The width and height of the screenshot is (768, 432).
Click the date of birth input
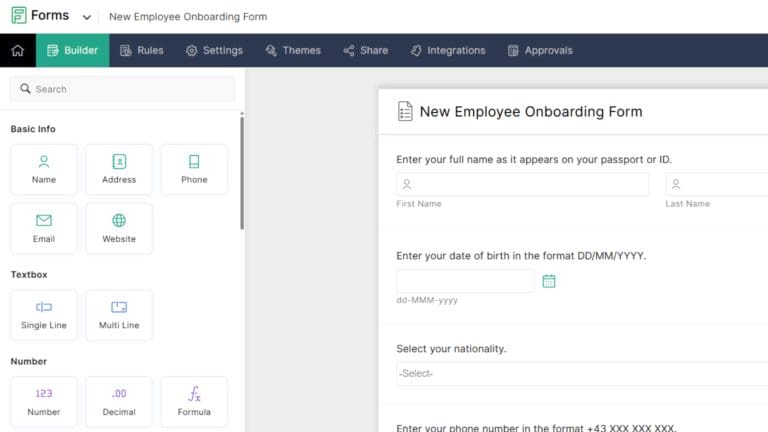(x=465, y=281)
